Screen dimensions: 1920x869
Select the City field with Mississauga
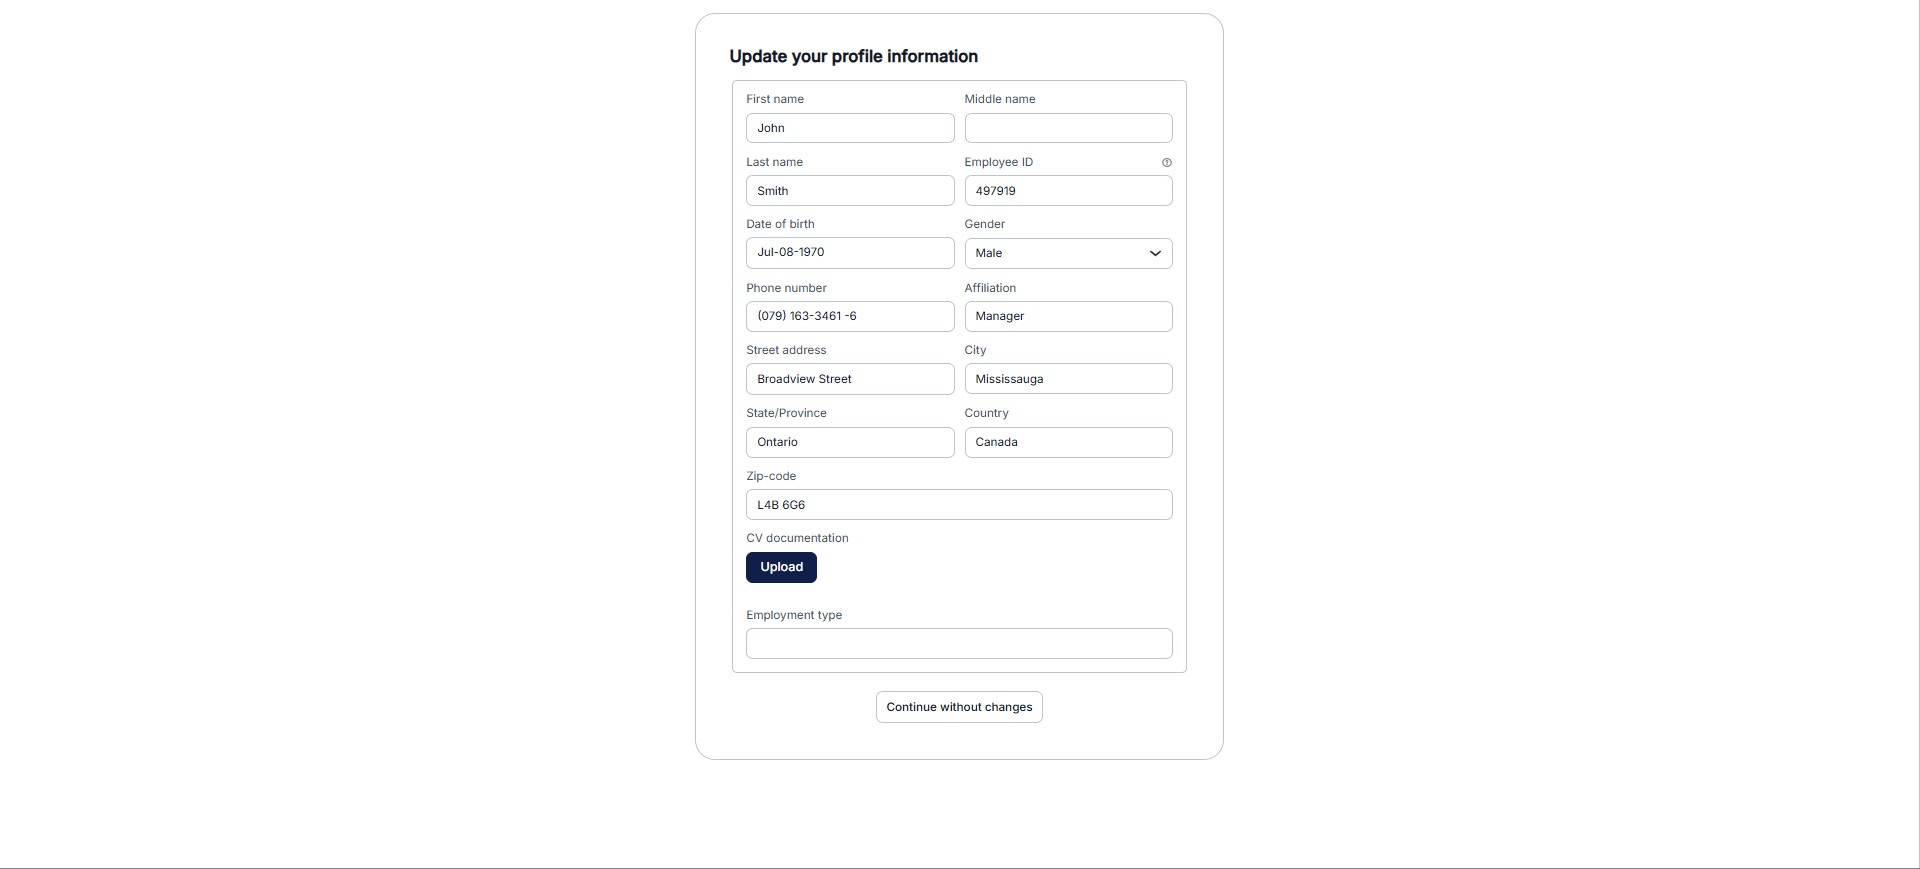(1067, 379)
